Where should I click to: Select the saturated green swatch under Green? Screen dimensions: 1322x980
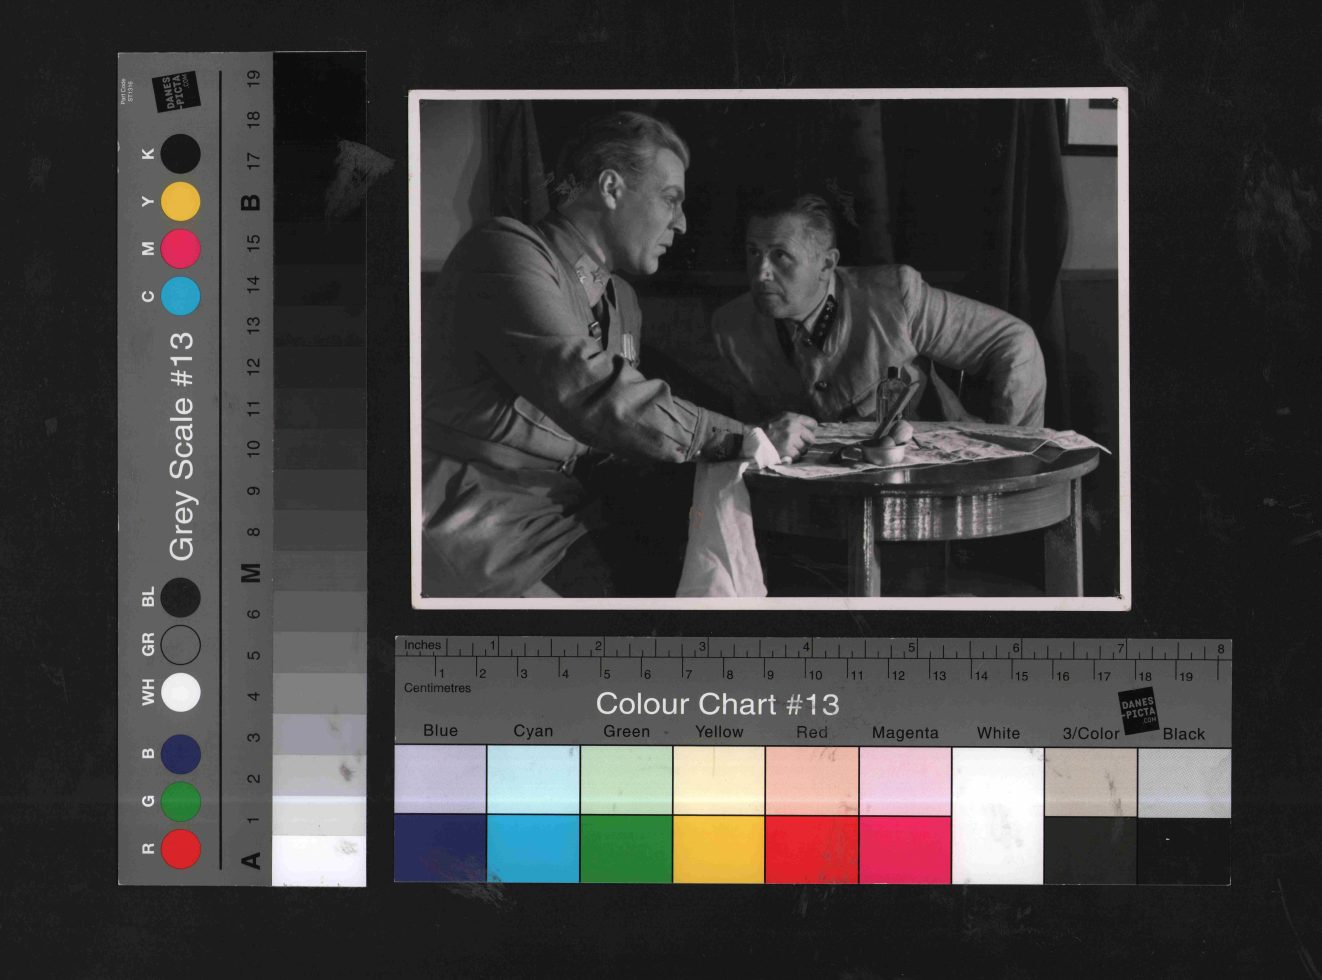(626, 849)
